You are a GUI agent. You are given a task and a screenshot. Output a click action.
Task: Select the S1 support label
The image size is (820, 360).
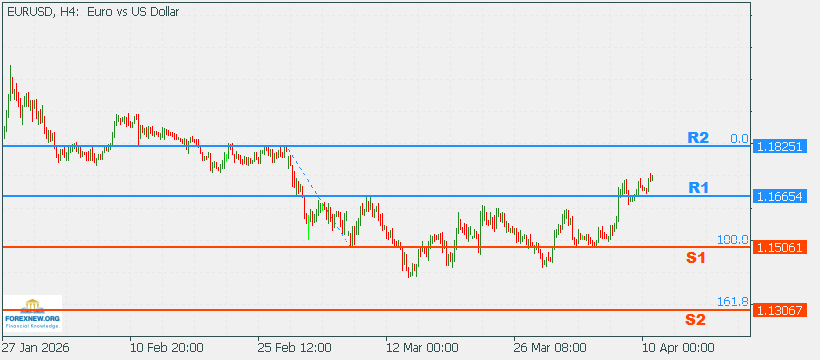[x=697, y=257]
